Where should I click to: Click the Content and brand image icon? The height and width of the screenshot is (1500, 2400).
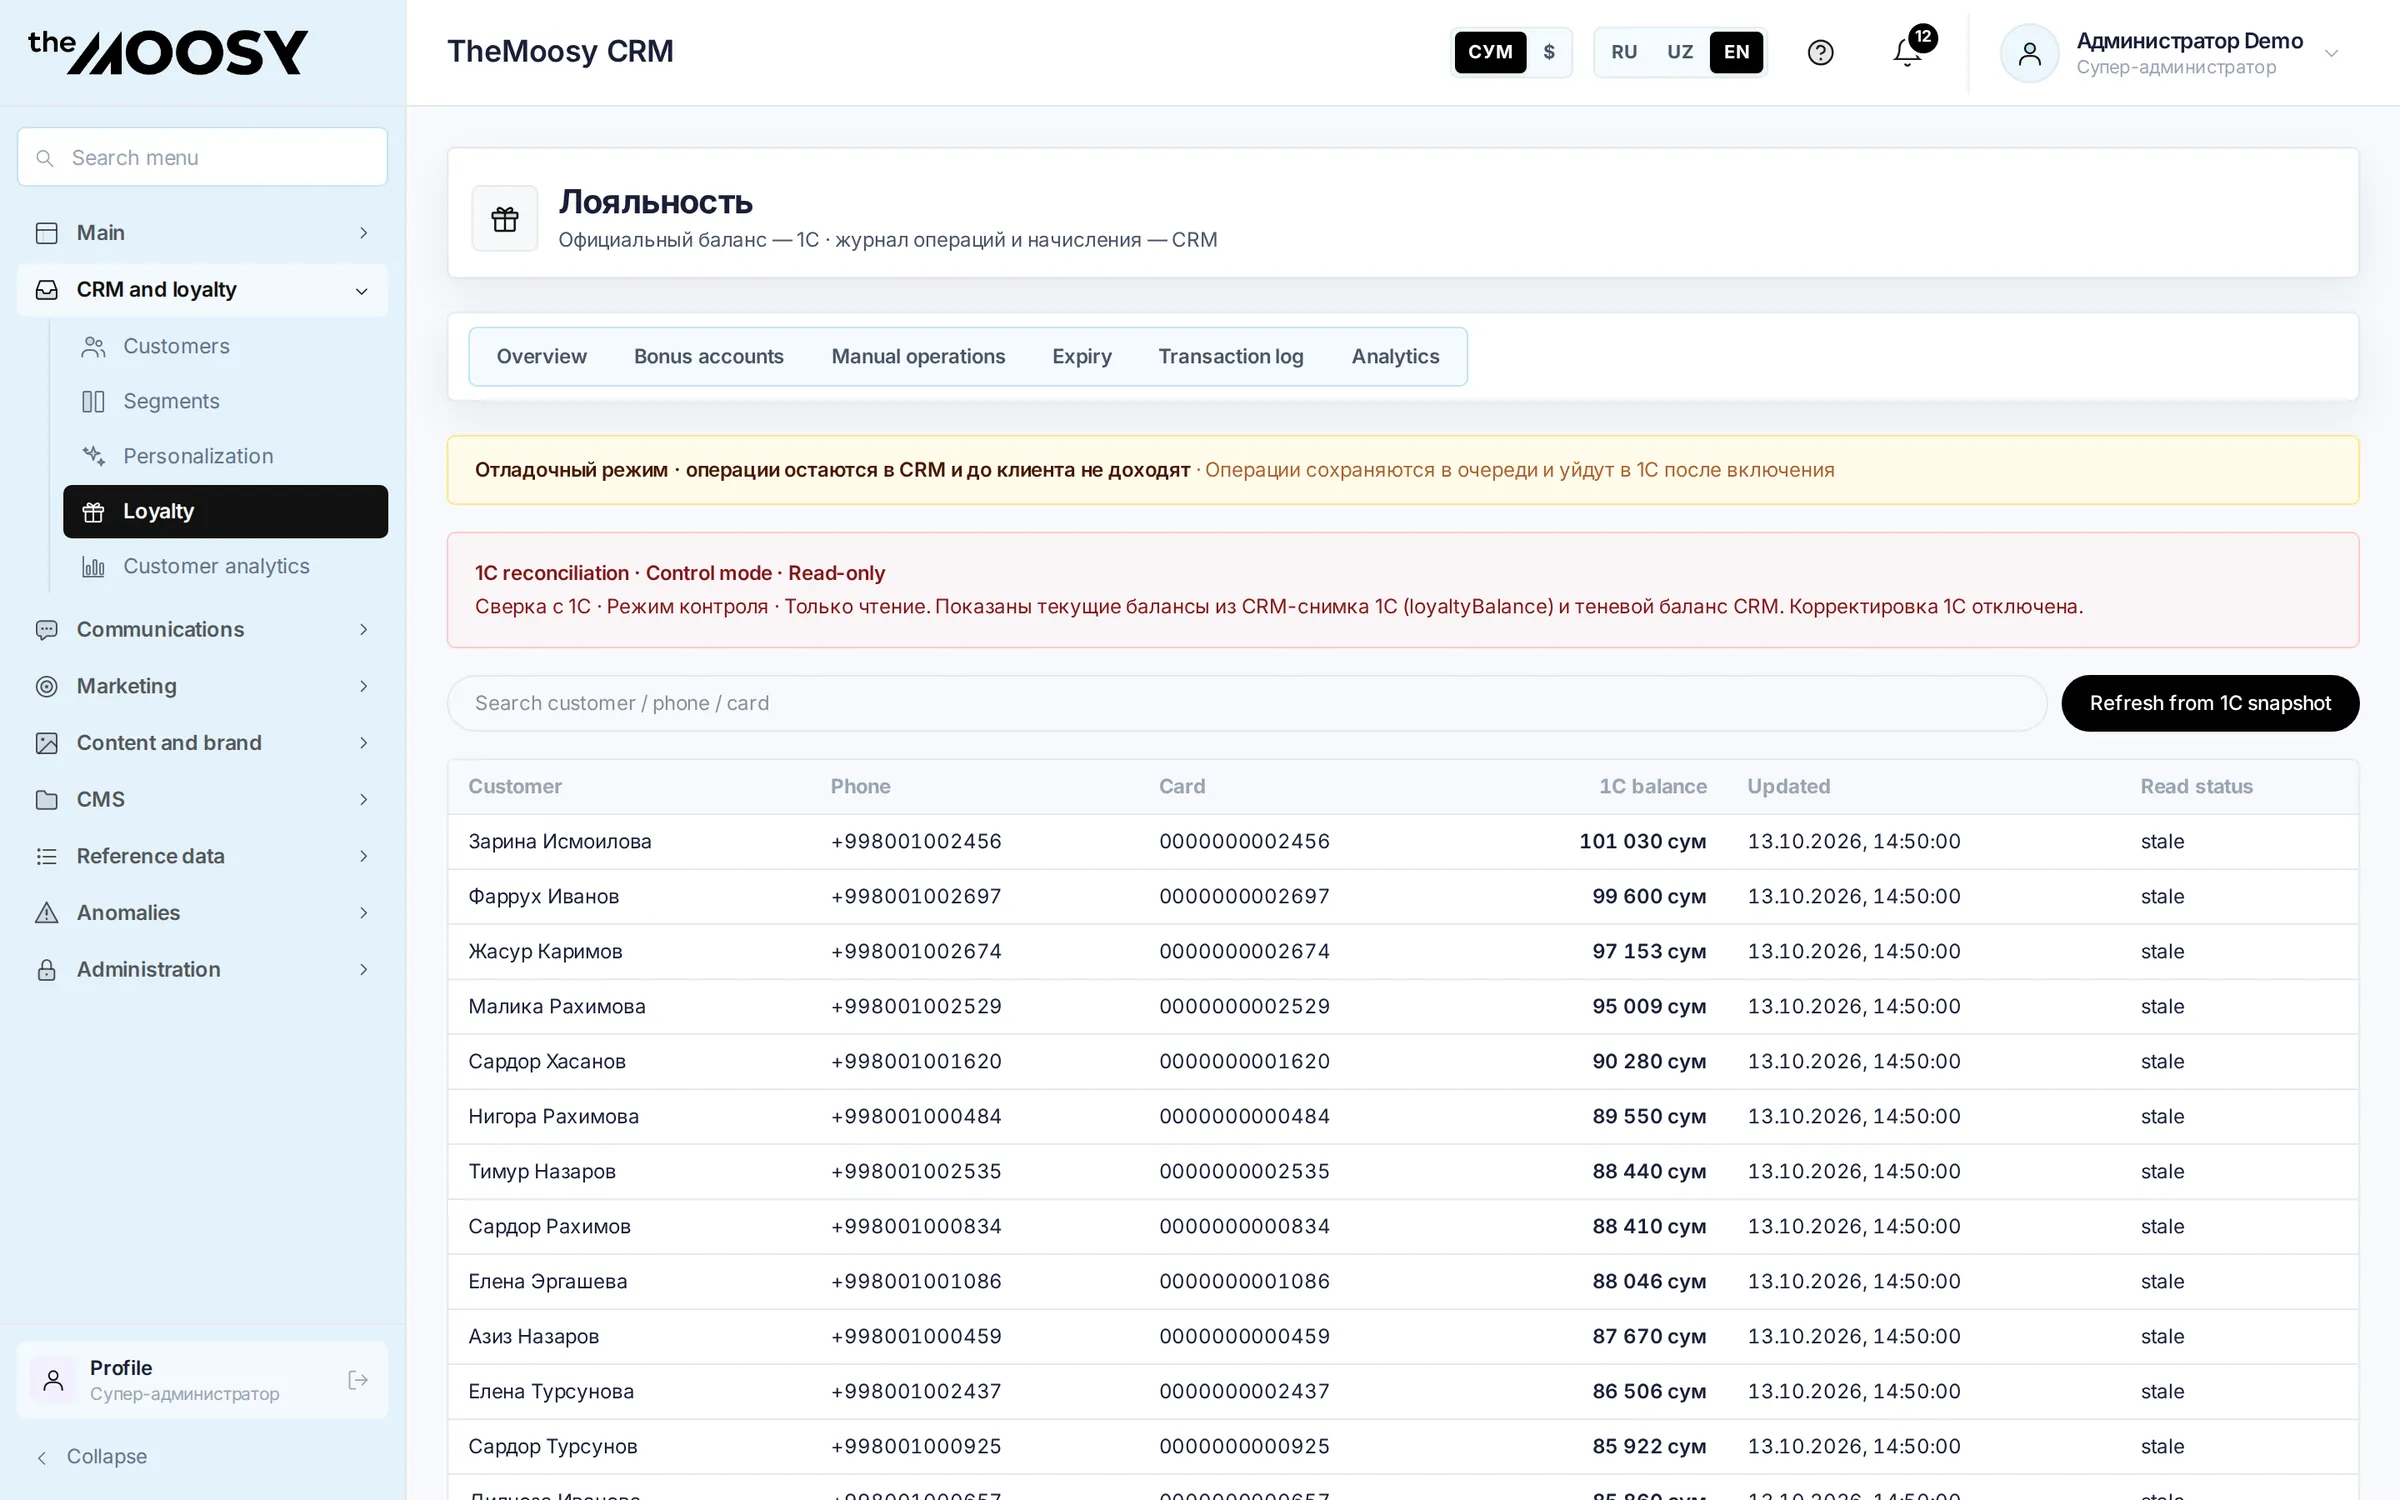pyautogui.click(x=47, y=743)
